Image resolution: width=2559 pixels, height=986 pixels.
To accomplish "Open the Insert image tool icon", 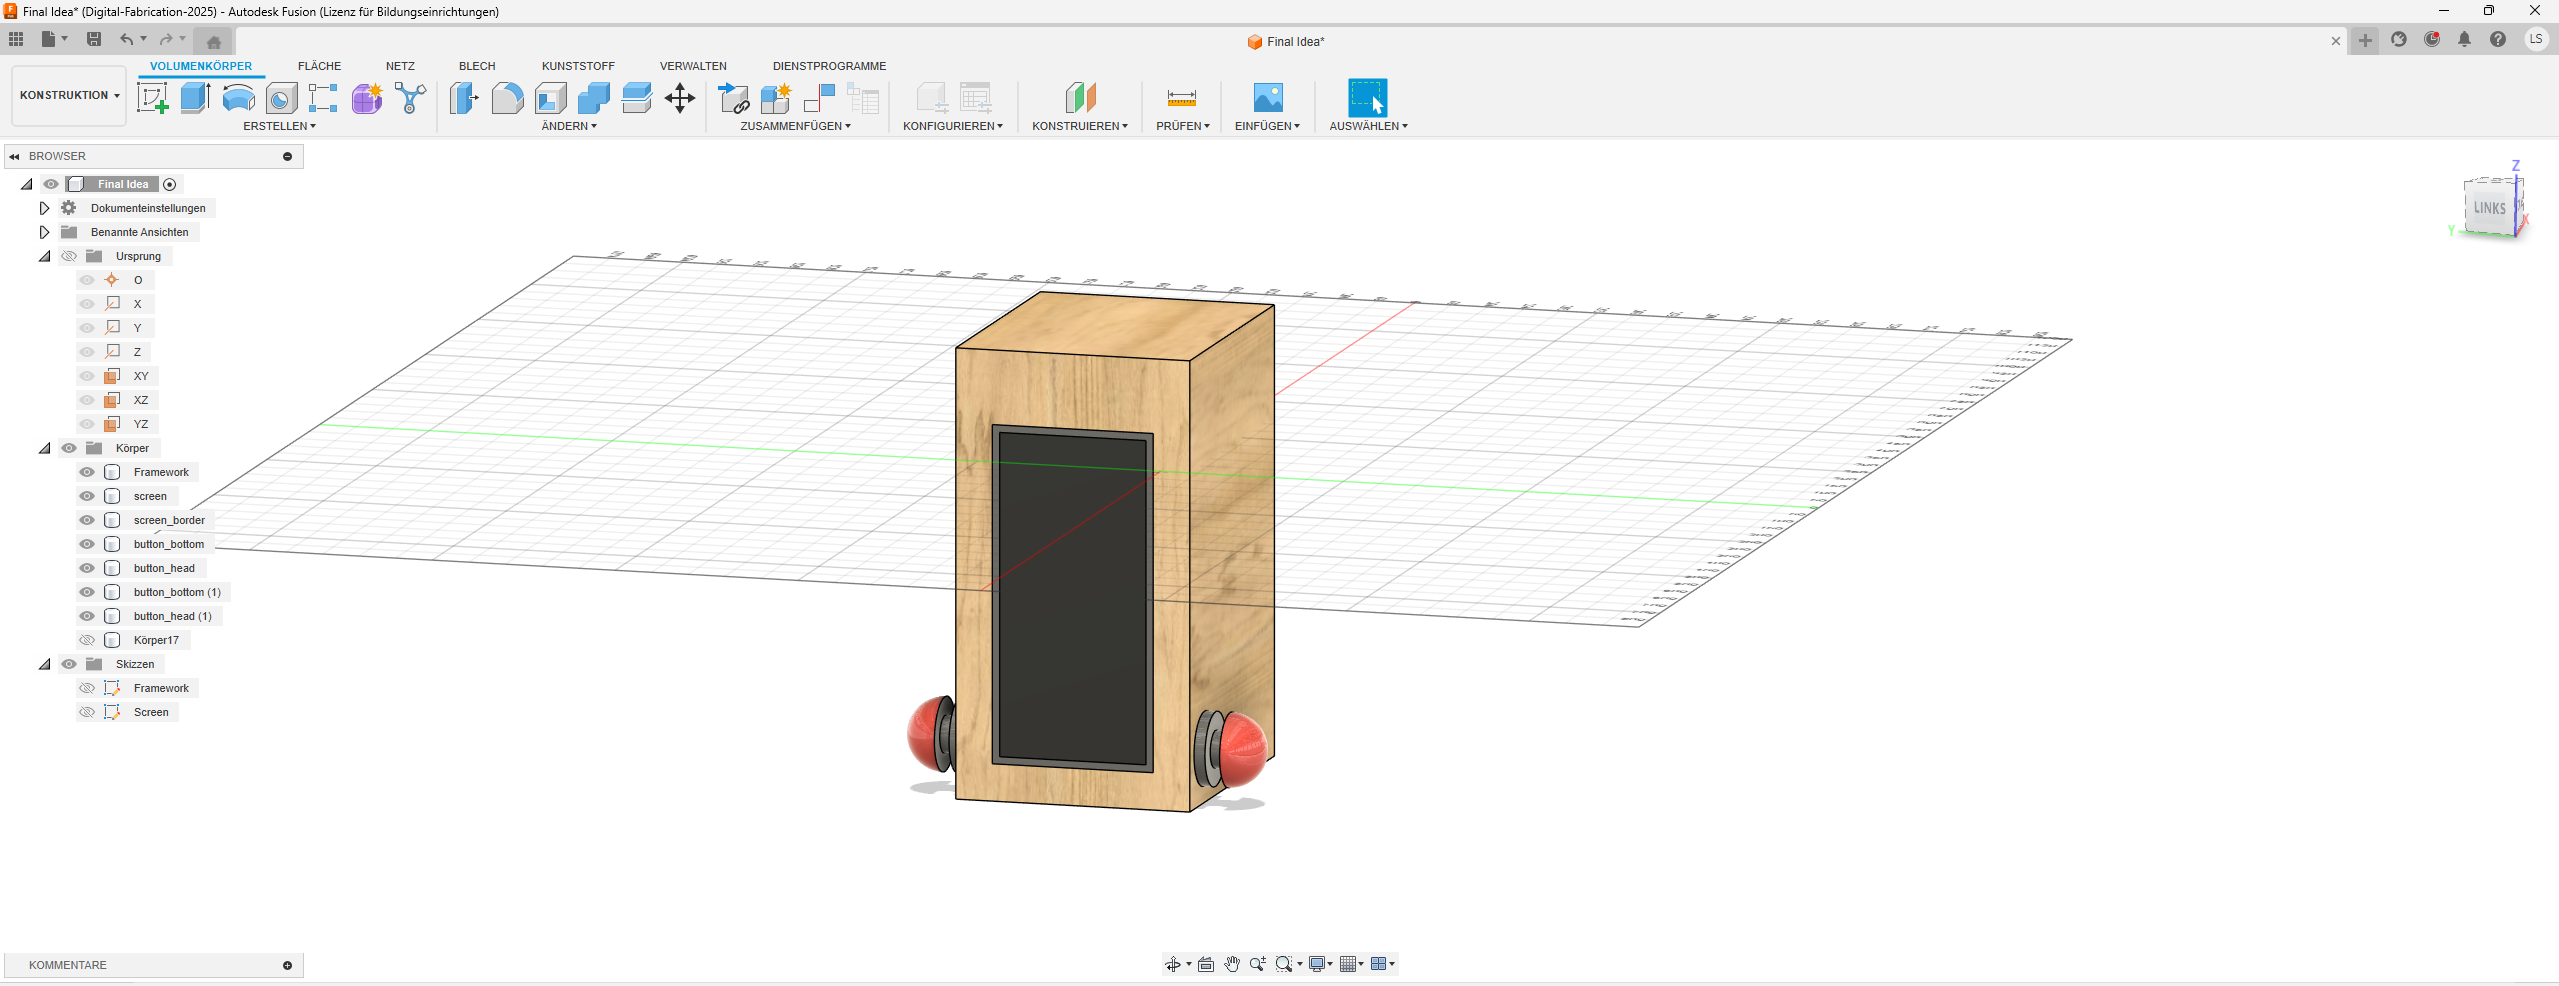I will [1267, 98].
